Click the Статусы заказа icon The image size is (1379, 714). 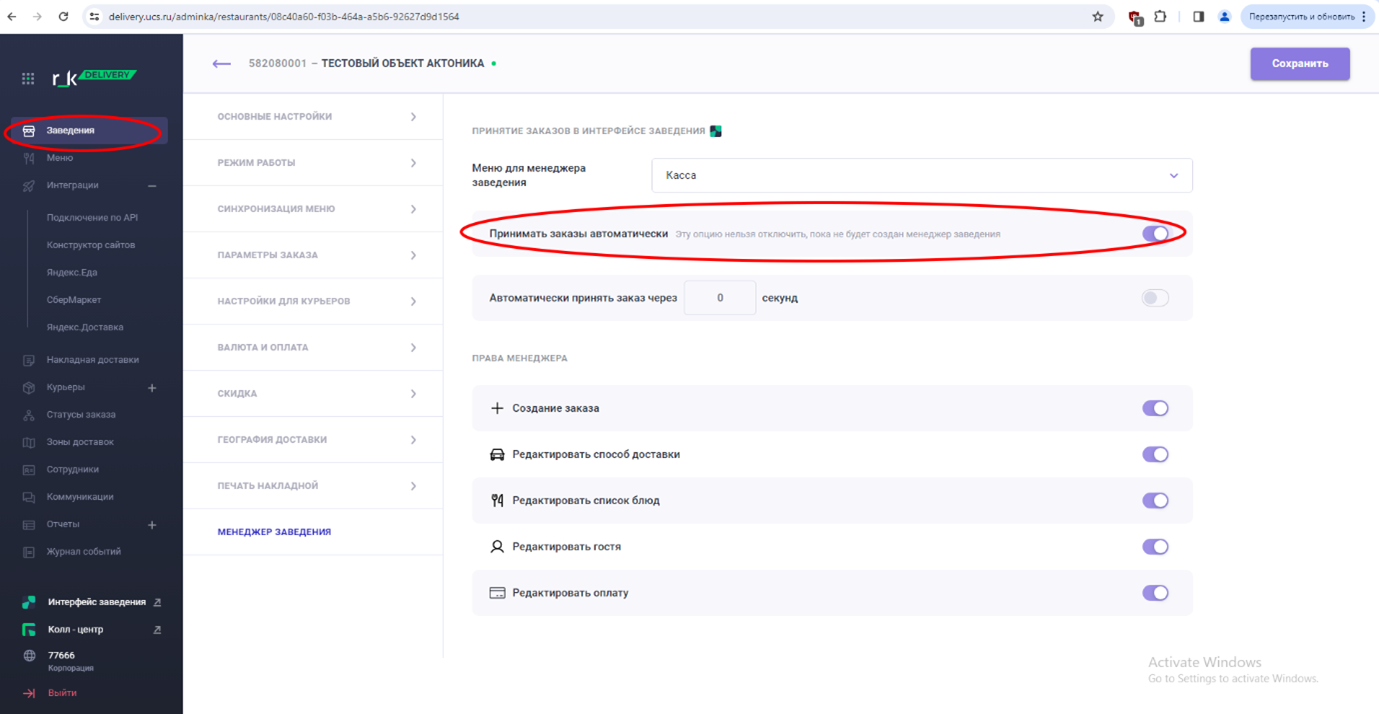29,415
